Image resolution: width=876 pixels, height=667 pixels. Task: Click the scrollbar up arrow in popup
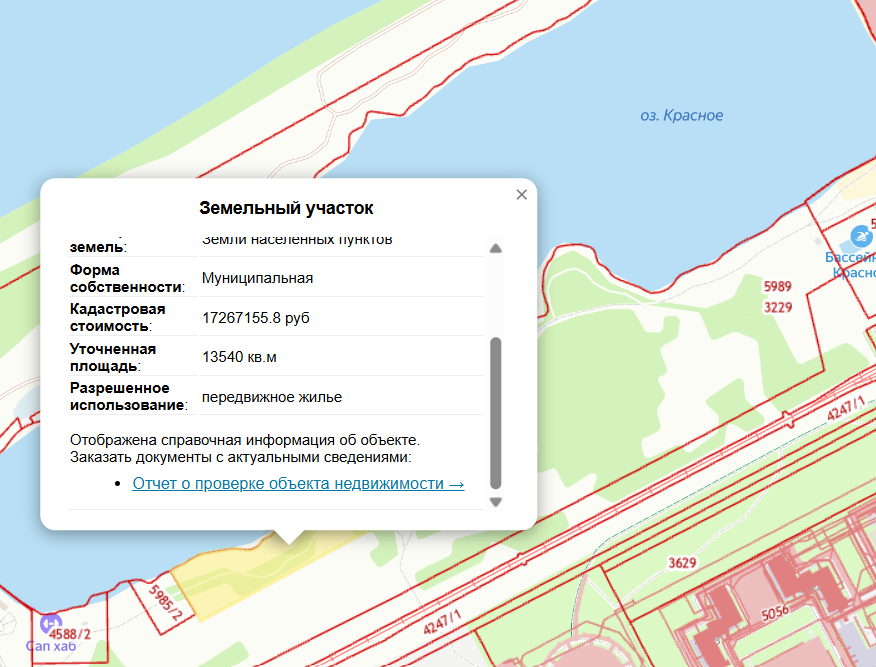pyautogui.click(x=496, y=249)
